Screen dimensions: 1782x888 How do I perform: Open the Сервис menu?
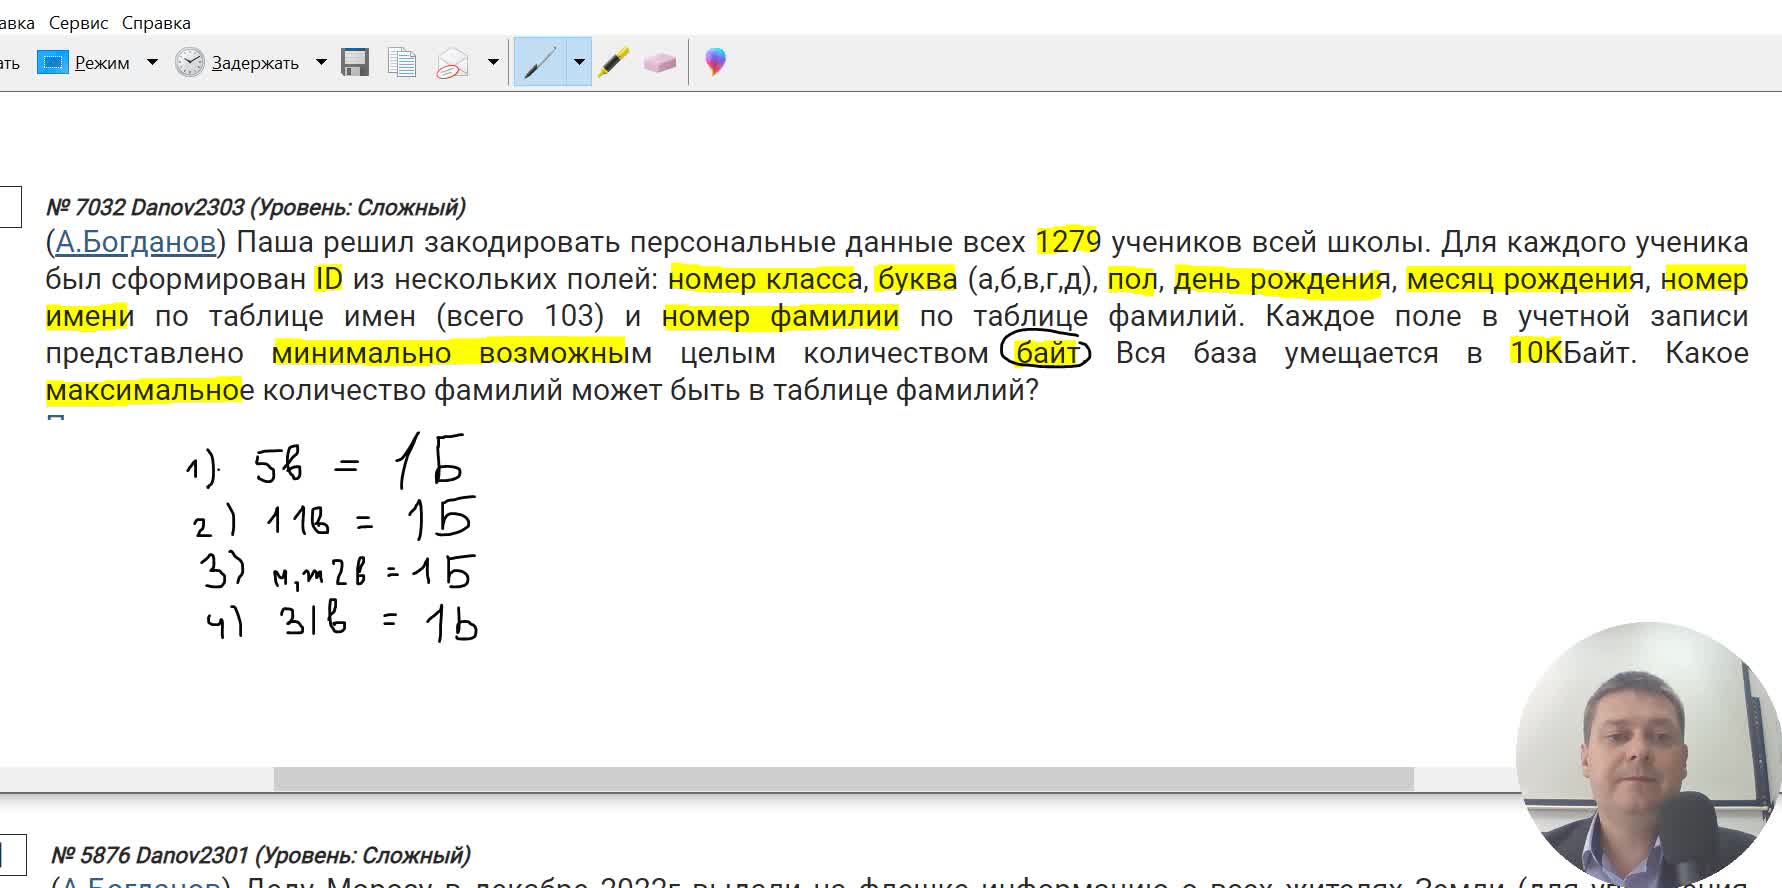pos(78,22)
